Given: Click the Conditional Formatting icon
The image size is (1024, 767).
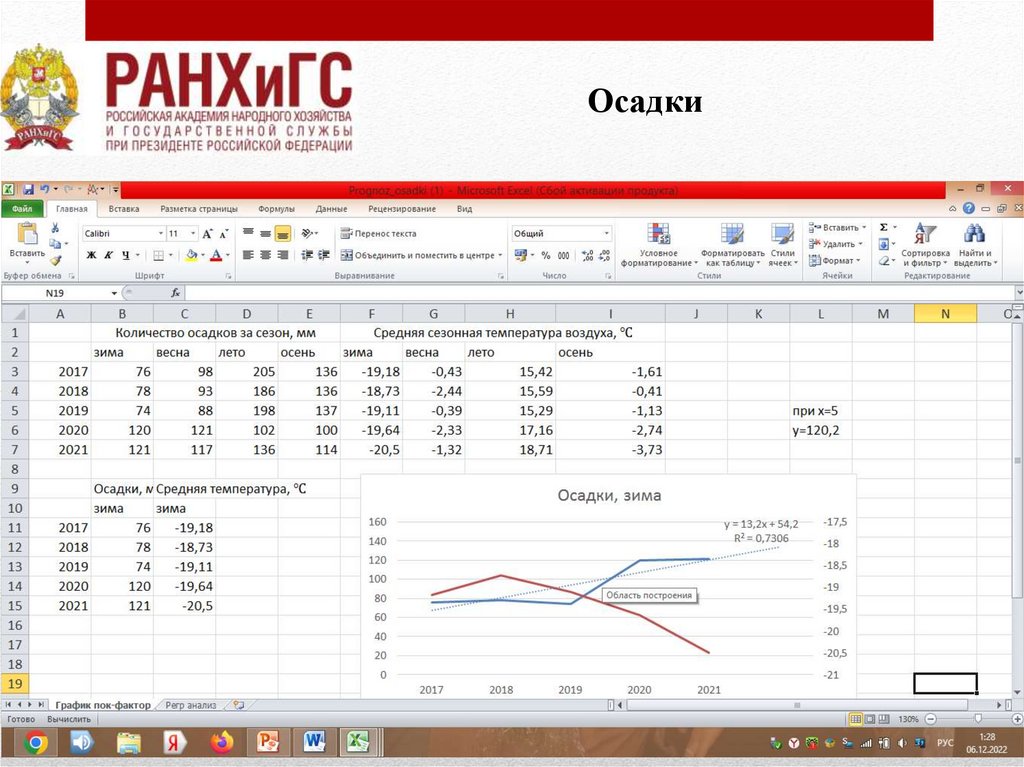Looking at the screenshot, I should 657,236.
